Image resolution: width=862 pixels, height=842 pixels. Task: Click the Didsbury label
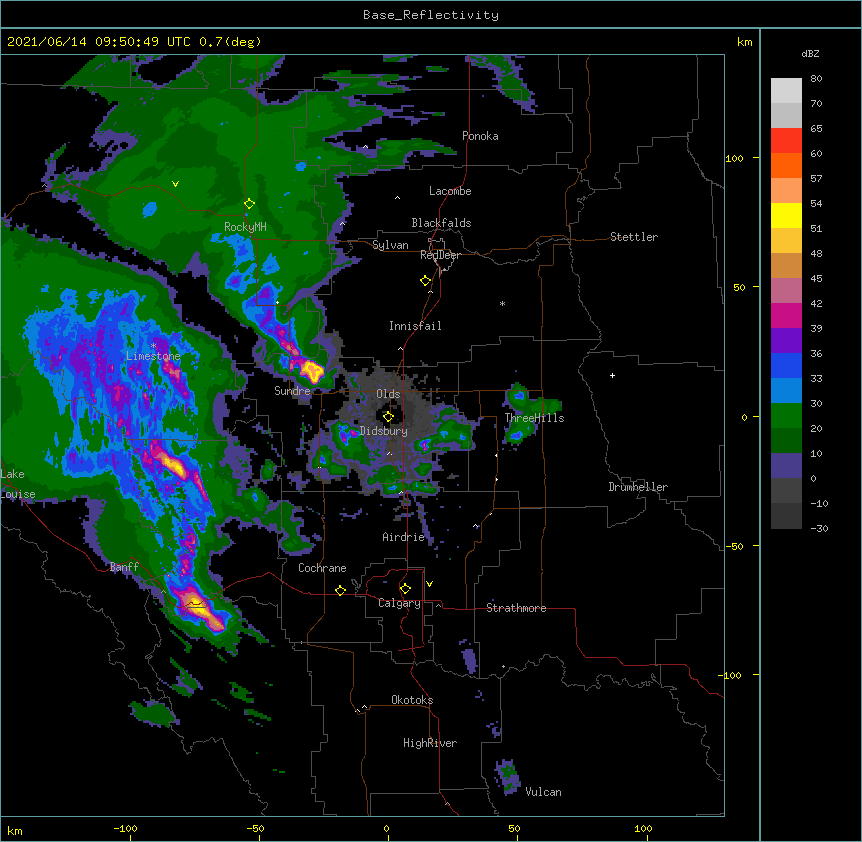[x=384, y=431]
